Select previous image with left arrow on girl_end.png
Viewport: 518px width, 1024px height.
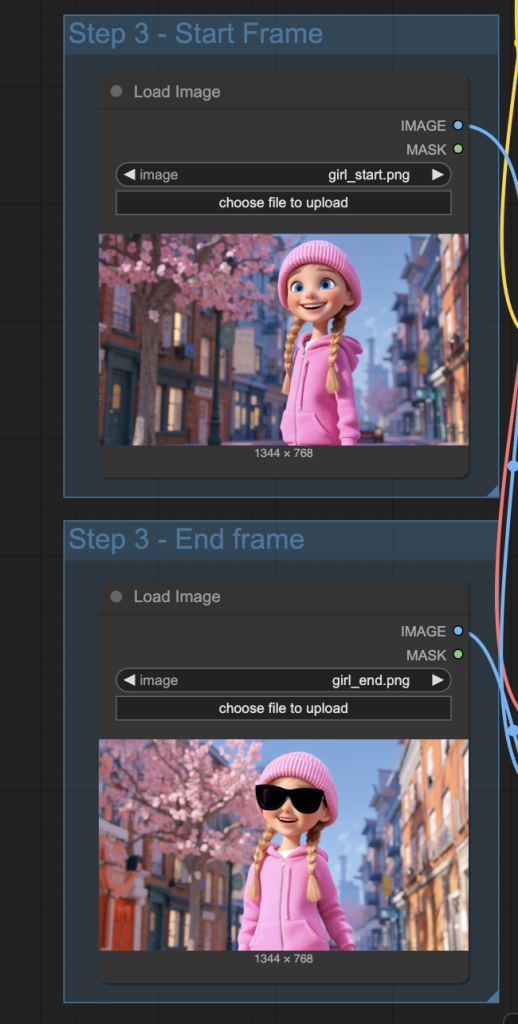pos(129,680)
